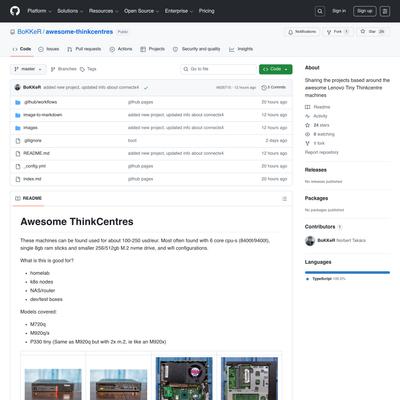This screenshot has height=400, width=400.
Task: Click the star icon on Star button
Action: 363,31
